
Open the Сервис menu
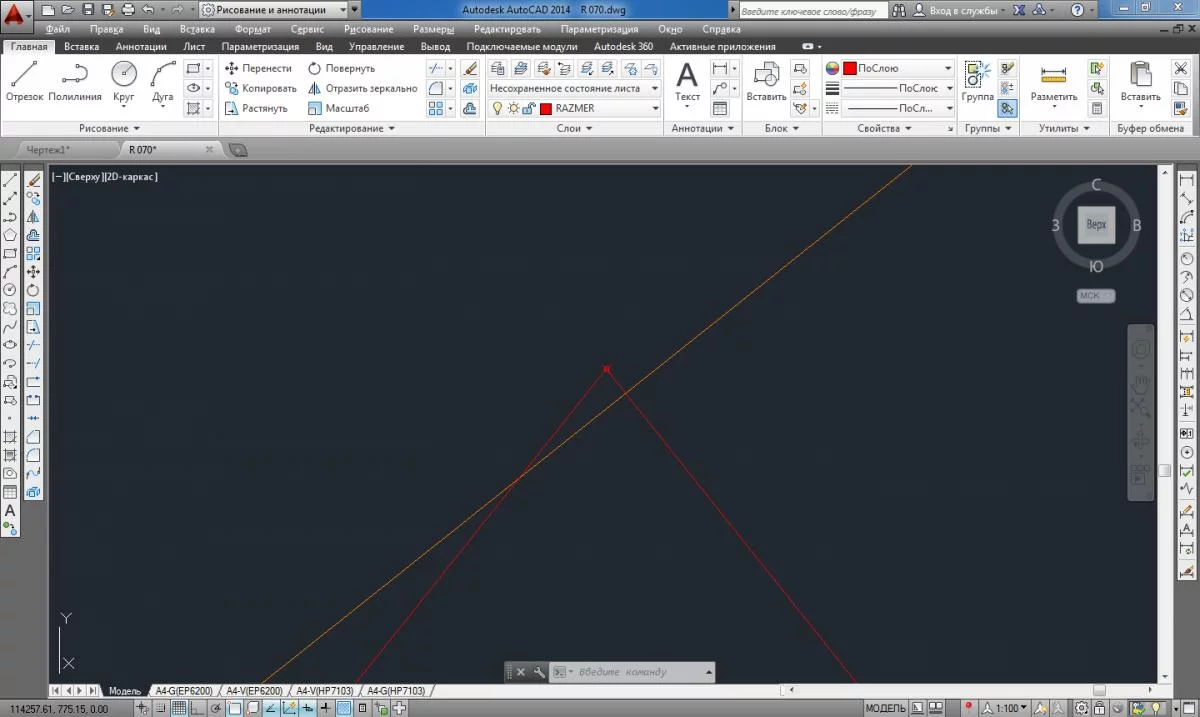(307, 29)
